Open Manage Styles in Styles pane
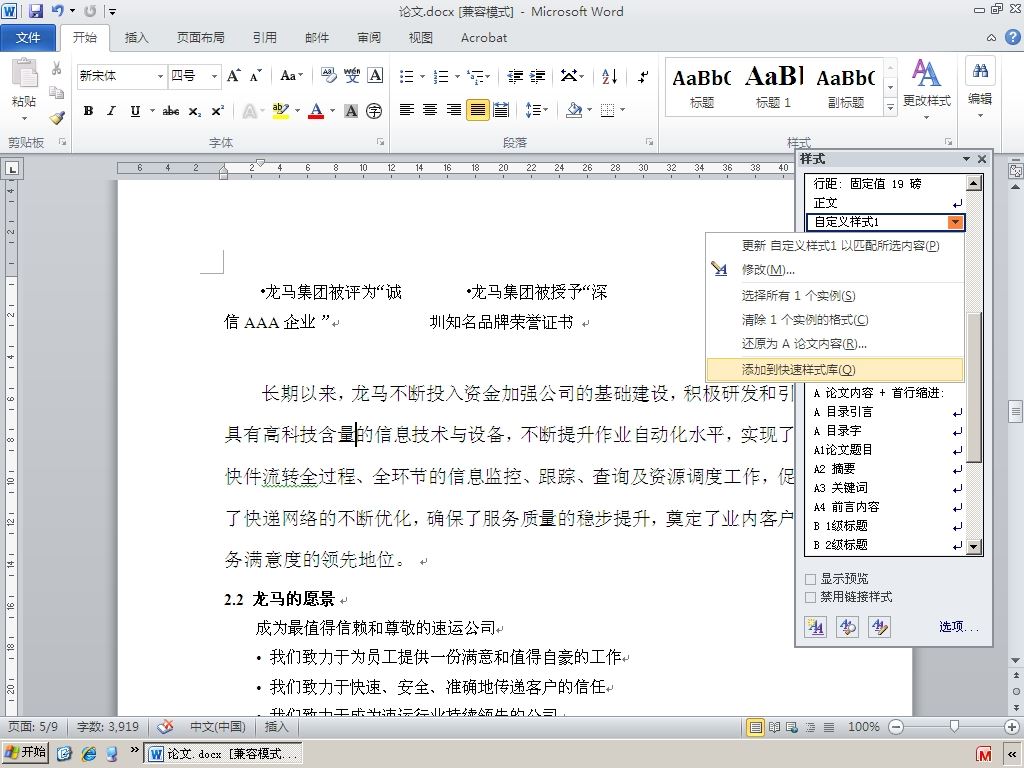The image size is (1024, 768). tap(880, 627)
